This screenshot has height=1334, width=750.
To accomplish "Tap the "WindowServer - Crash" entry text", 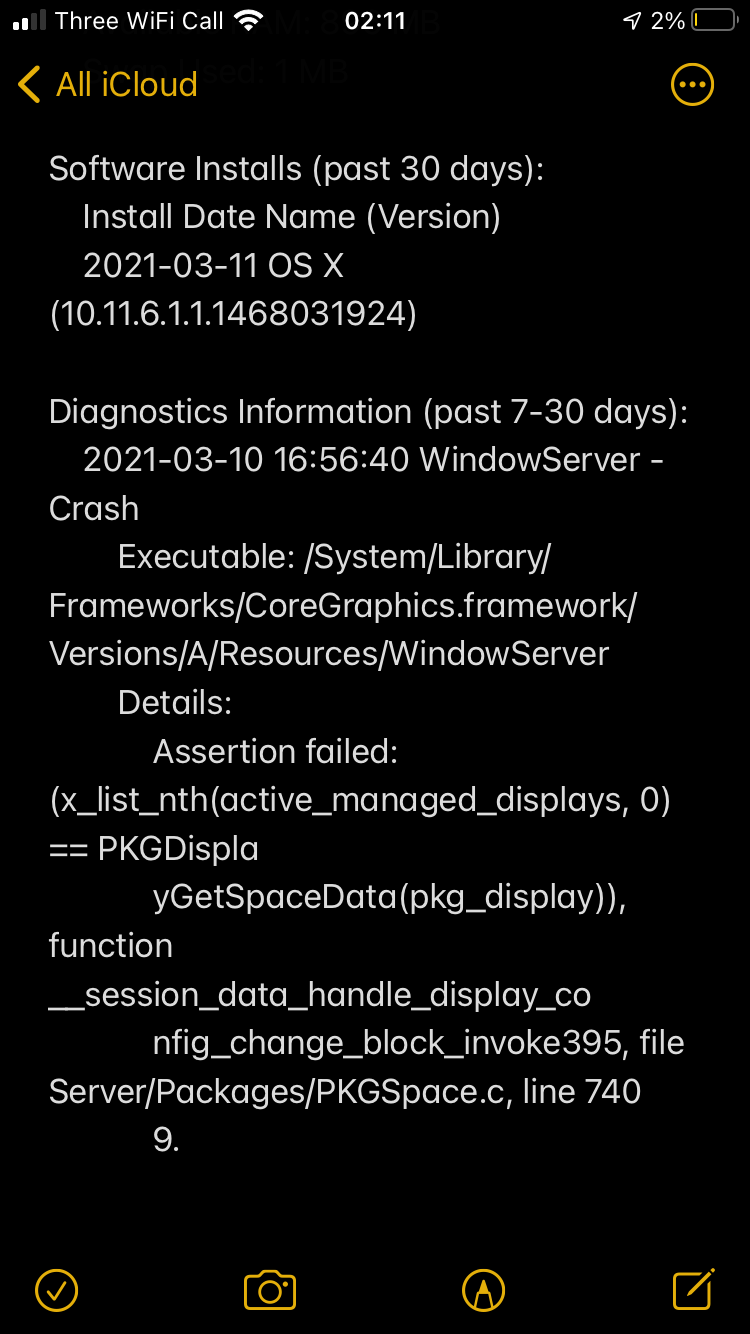I will 357,484.
